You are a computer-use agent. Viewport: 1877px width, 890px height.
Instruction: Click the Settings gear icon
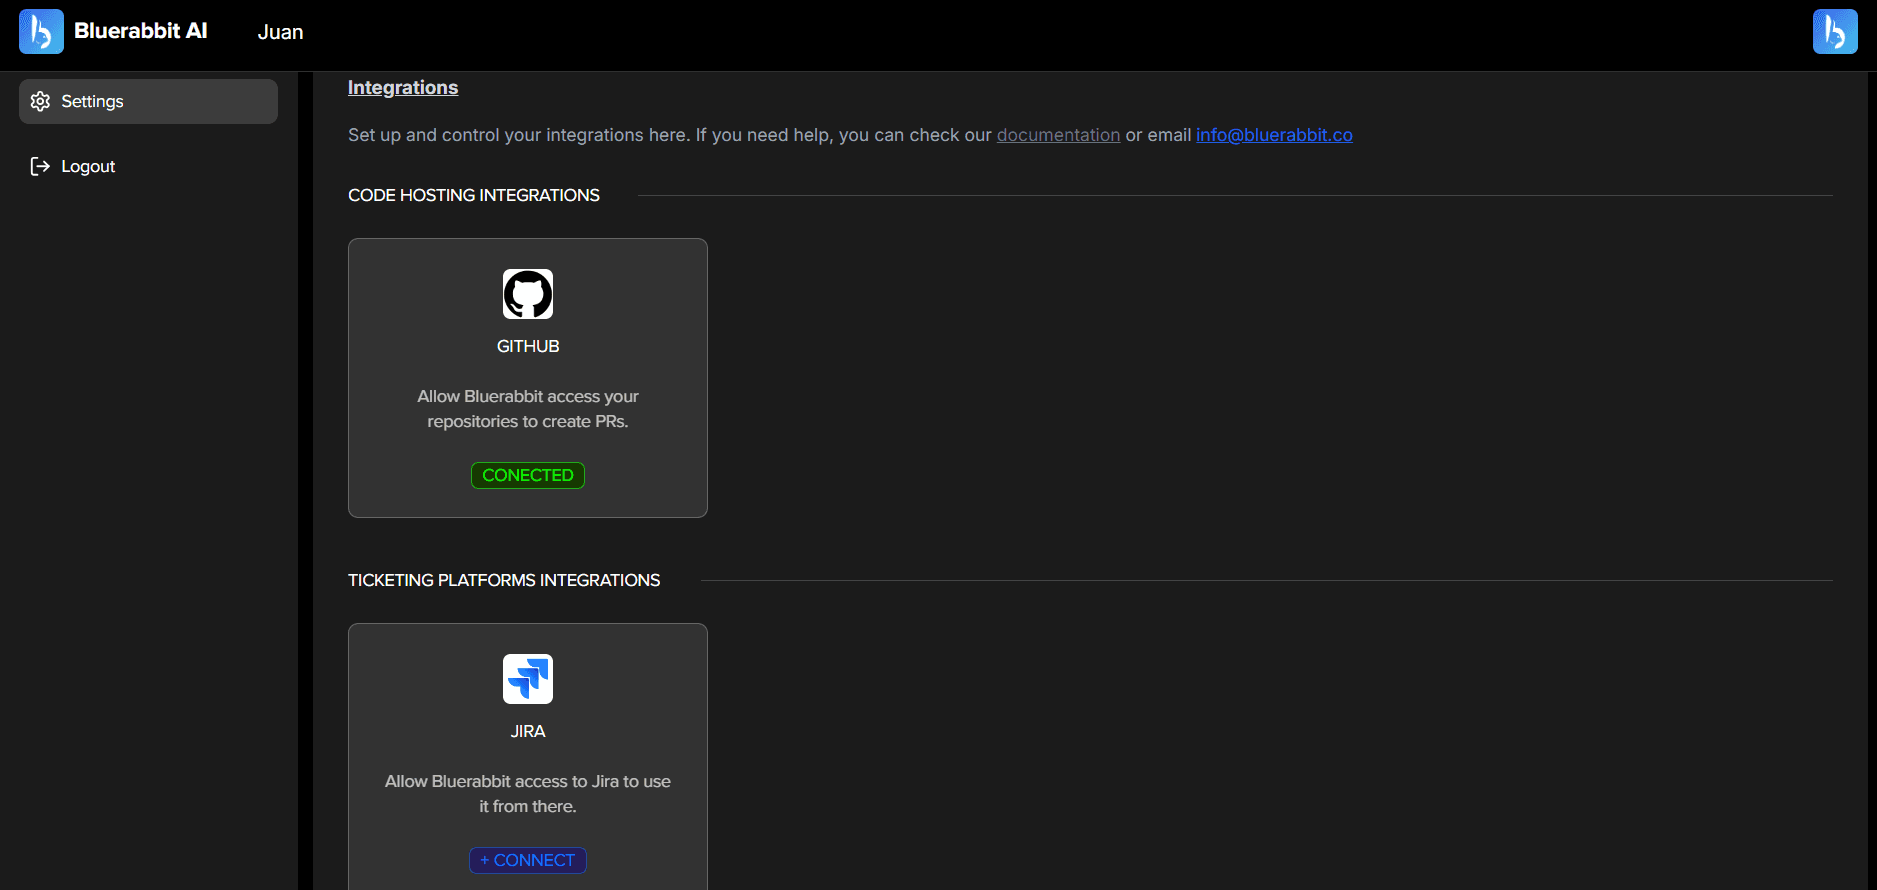[40, 102]
